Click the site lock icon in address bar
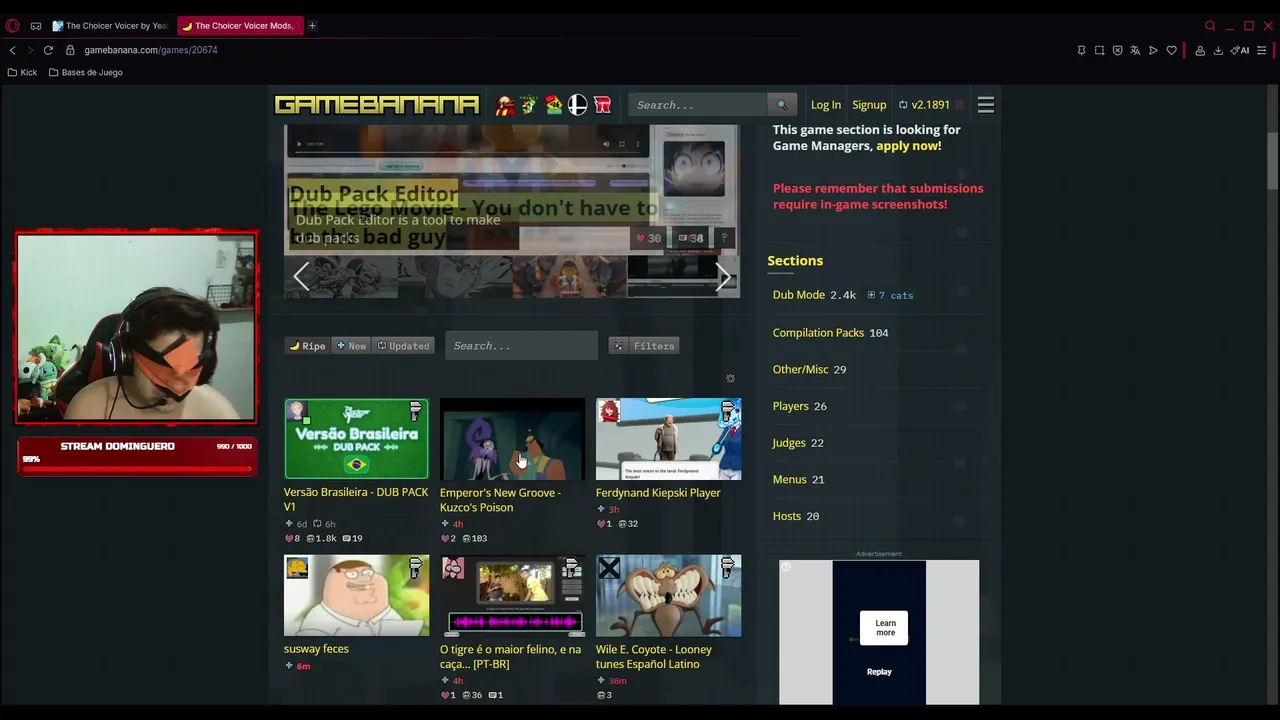1280x720 pixels. tap(70, 50)
